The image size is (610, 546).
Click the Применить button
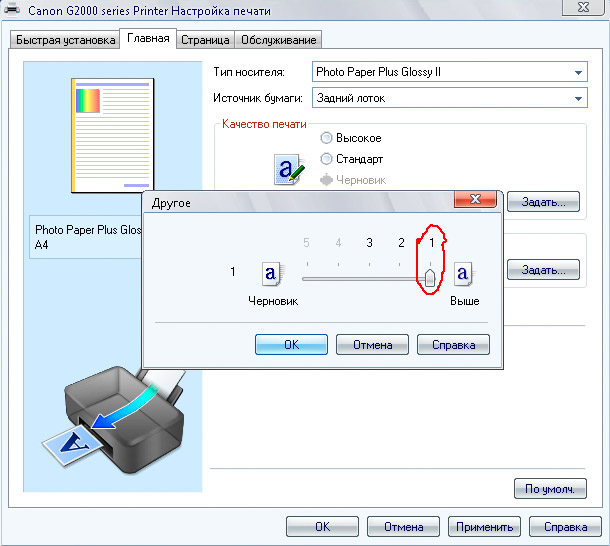484,527
